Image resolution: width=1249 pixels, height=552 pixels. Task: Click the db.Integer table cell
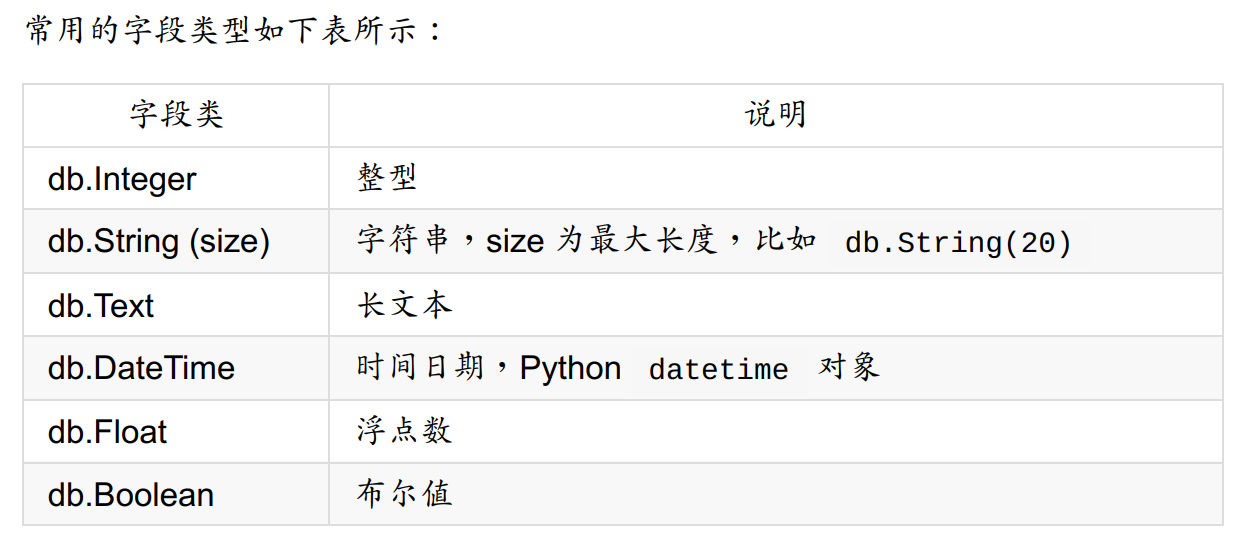(x=176, y=178)
